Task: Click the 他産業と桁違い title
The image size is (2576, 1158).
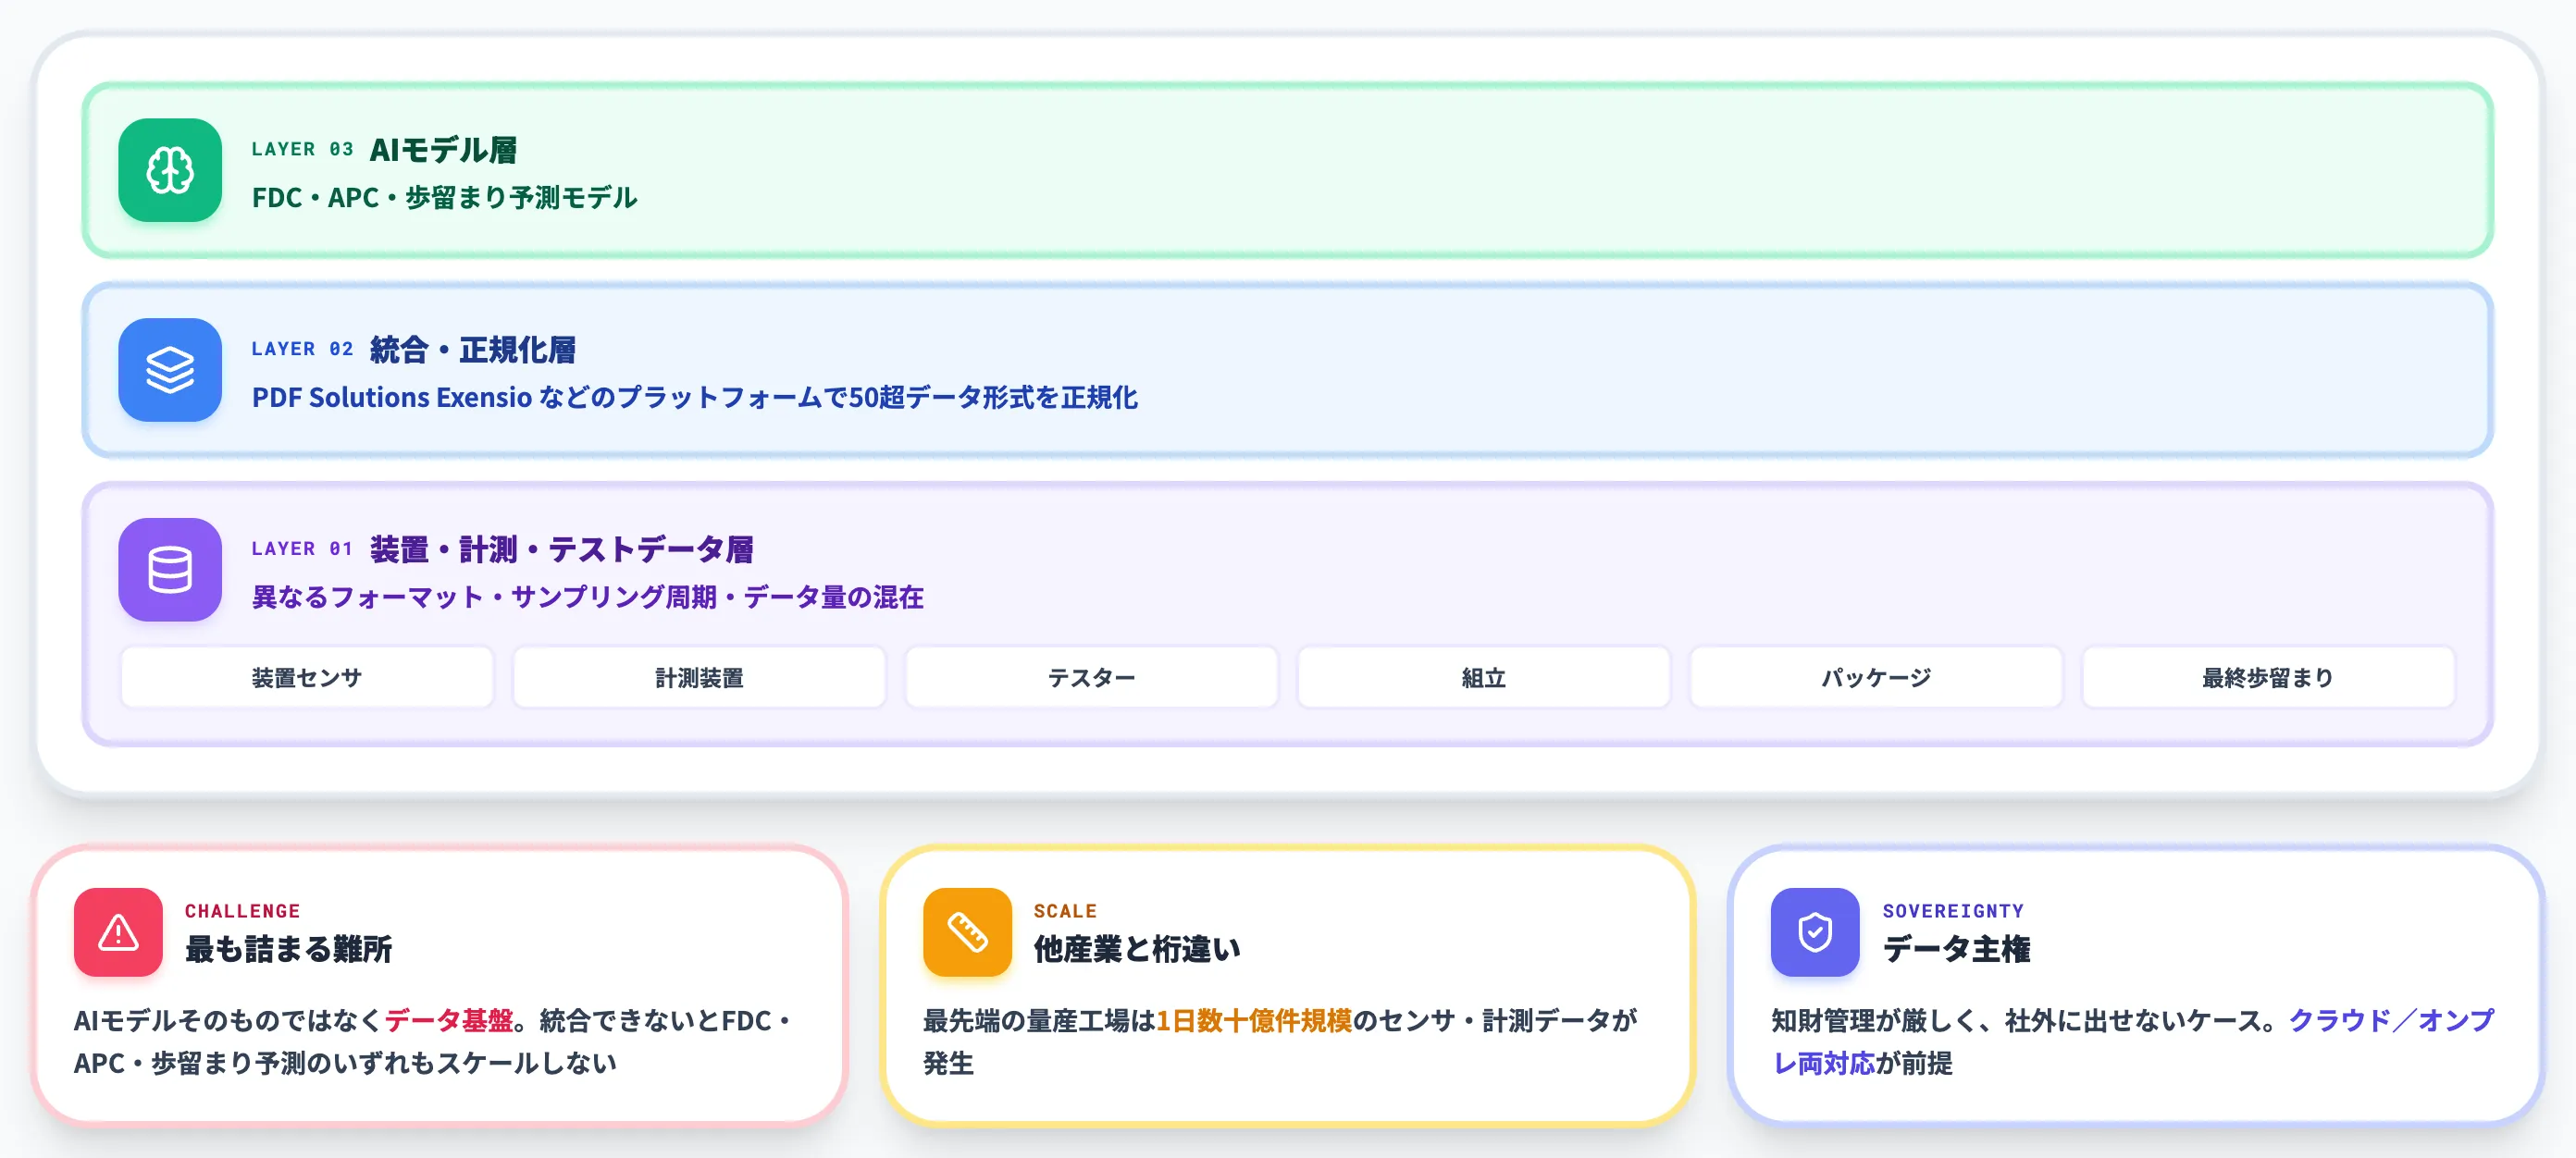Action: (x=1137, y=949)
